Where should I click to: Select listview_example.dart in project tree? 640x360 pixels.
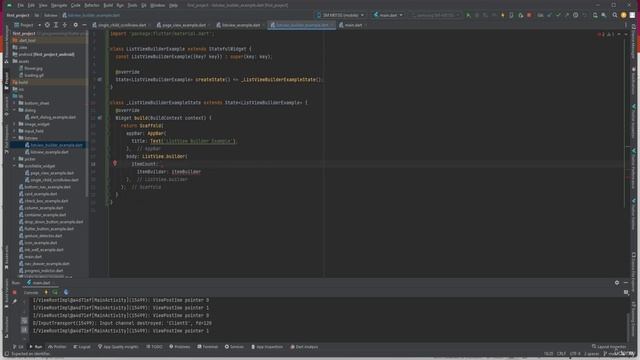tap(49, 152)
